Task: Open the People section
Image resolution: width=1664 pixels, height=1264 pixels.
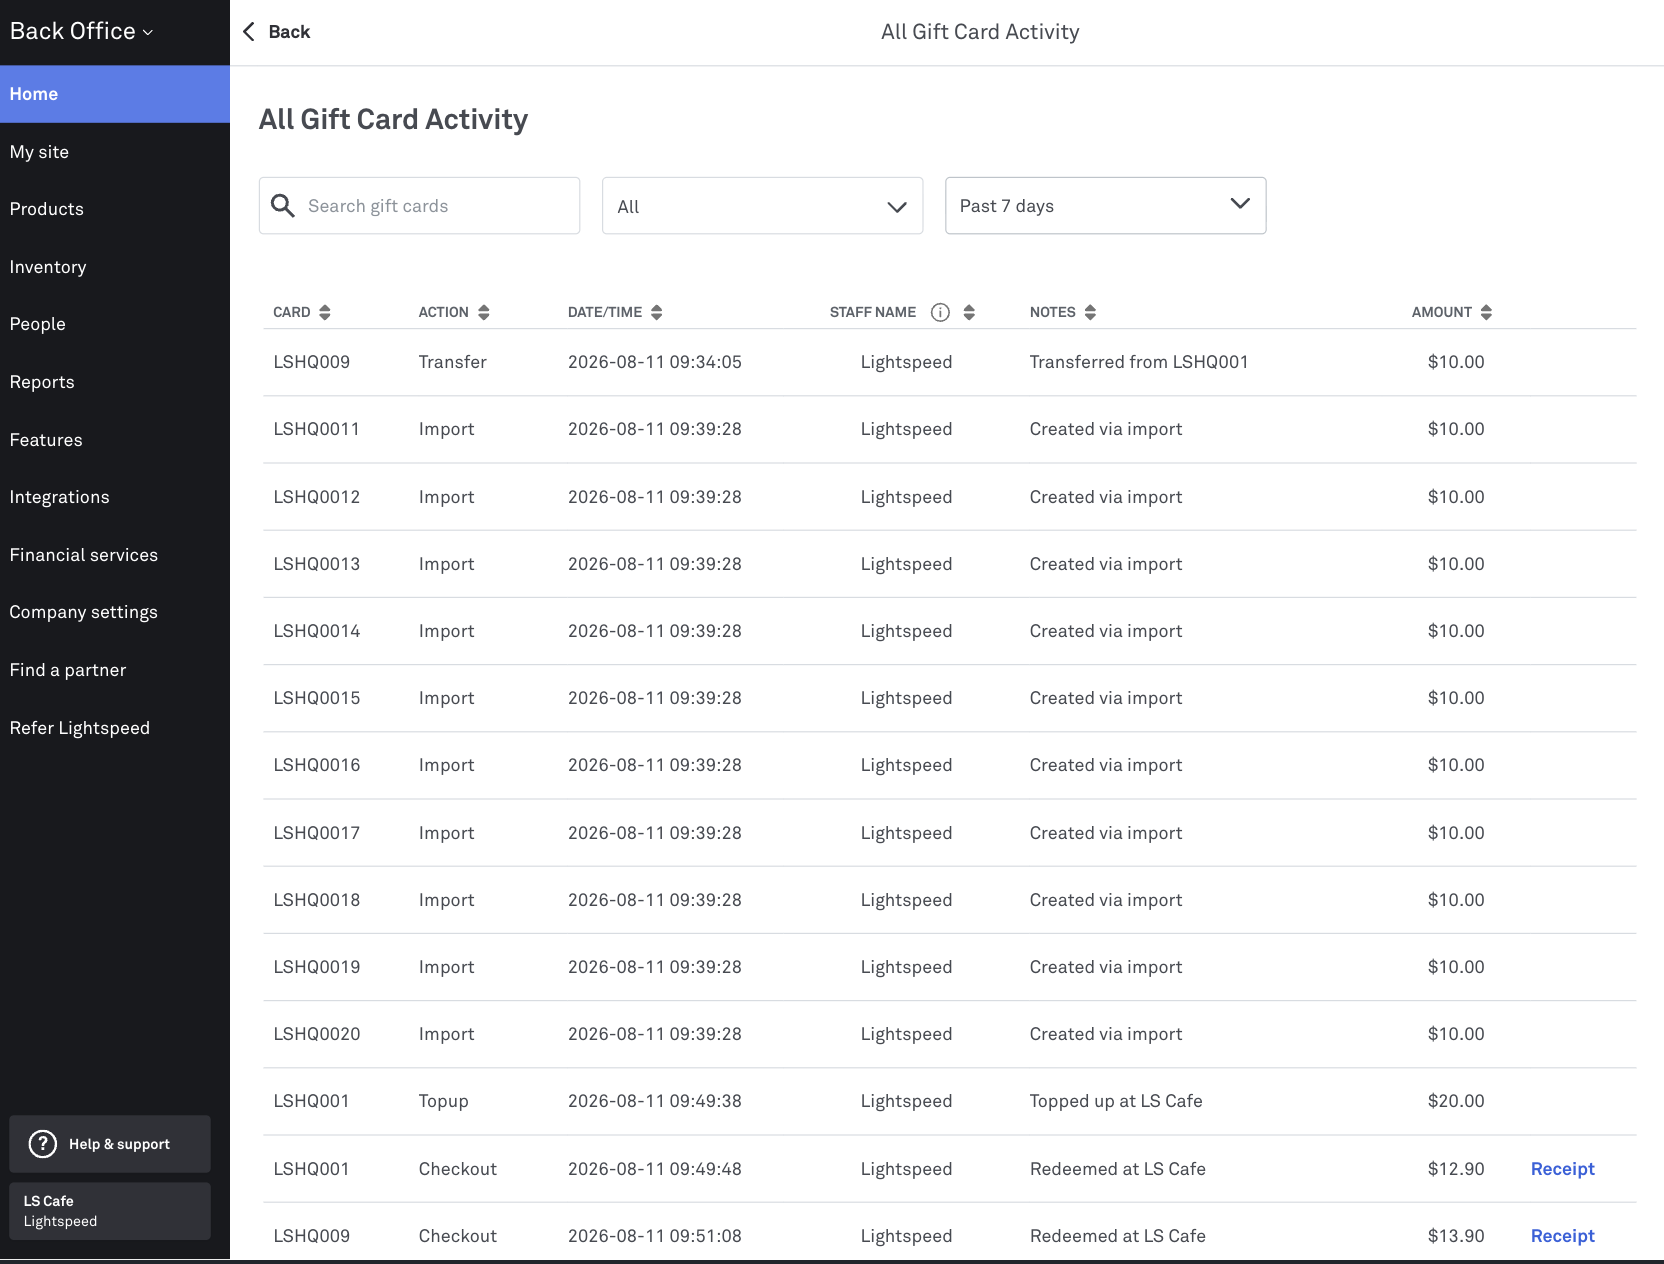Action: (115, 324)
